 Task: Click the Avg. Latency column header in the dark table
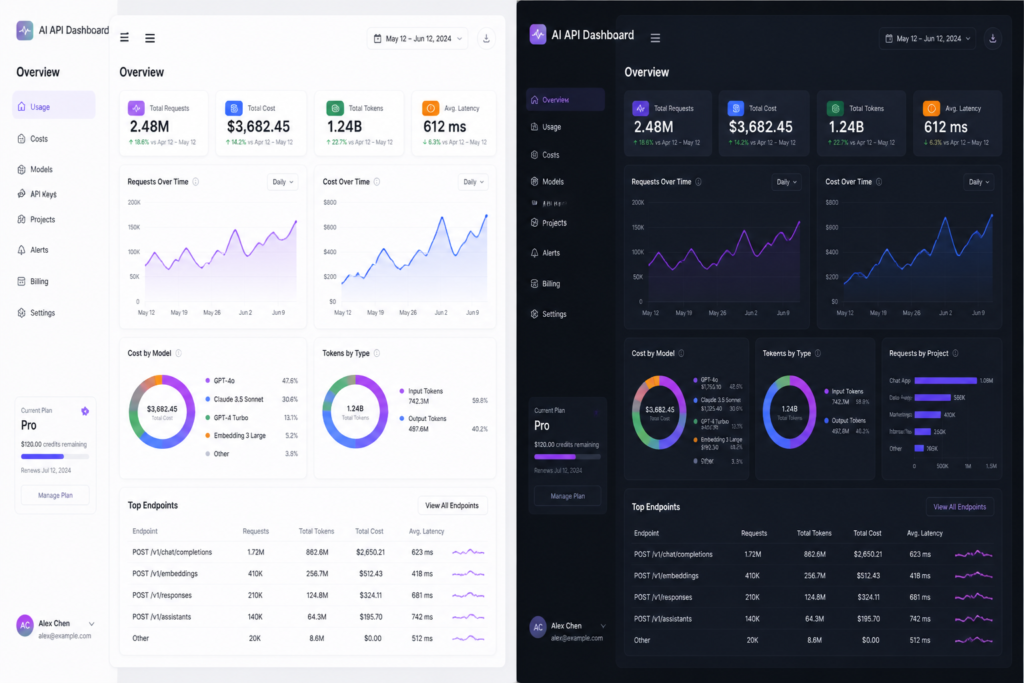(925, 533)
